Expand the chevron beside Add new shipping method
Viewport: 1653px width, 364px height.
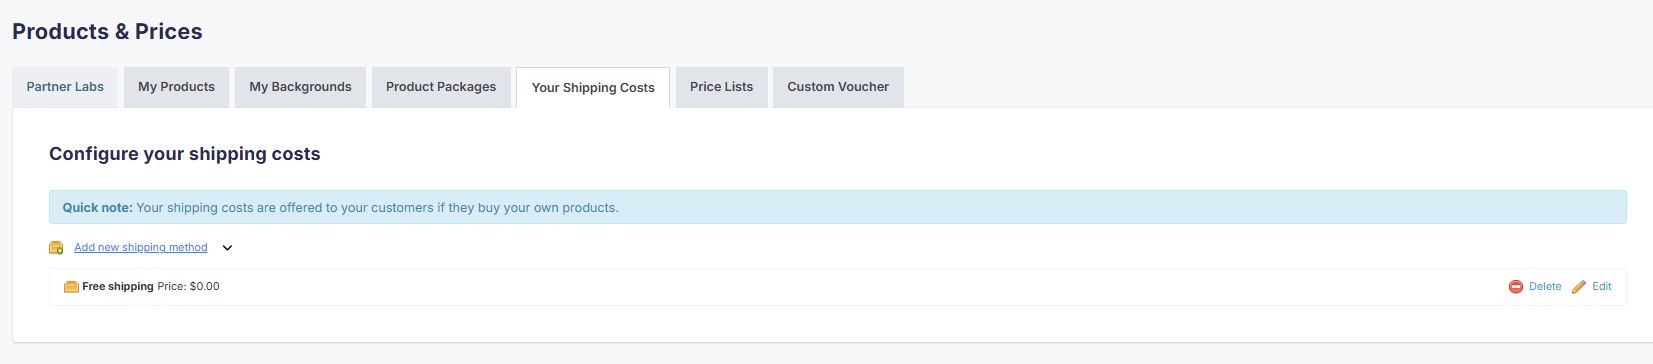[x=227, y=248]
